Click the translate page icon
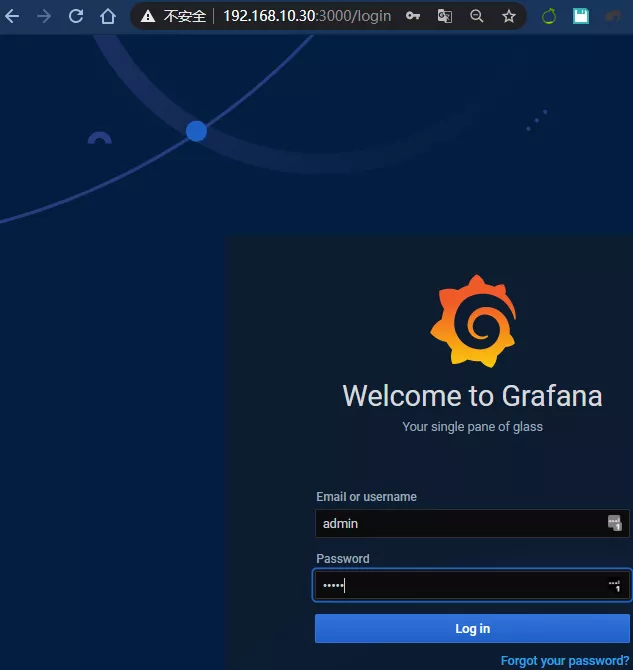633x670 pixels. pyautogui.click(x=444, y=17)
